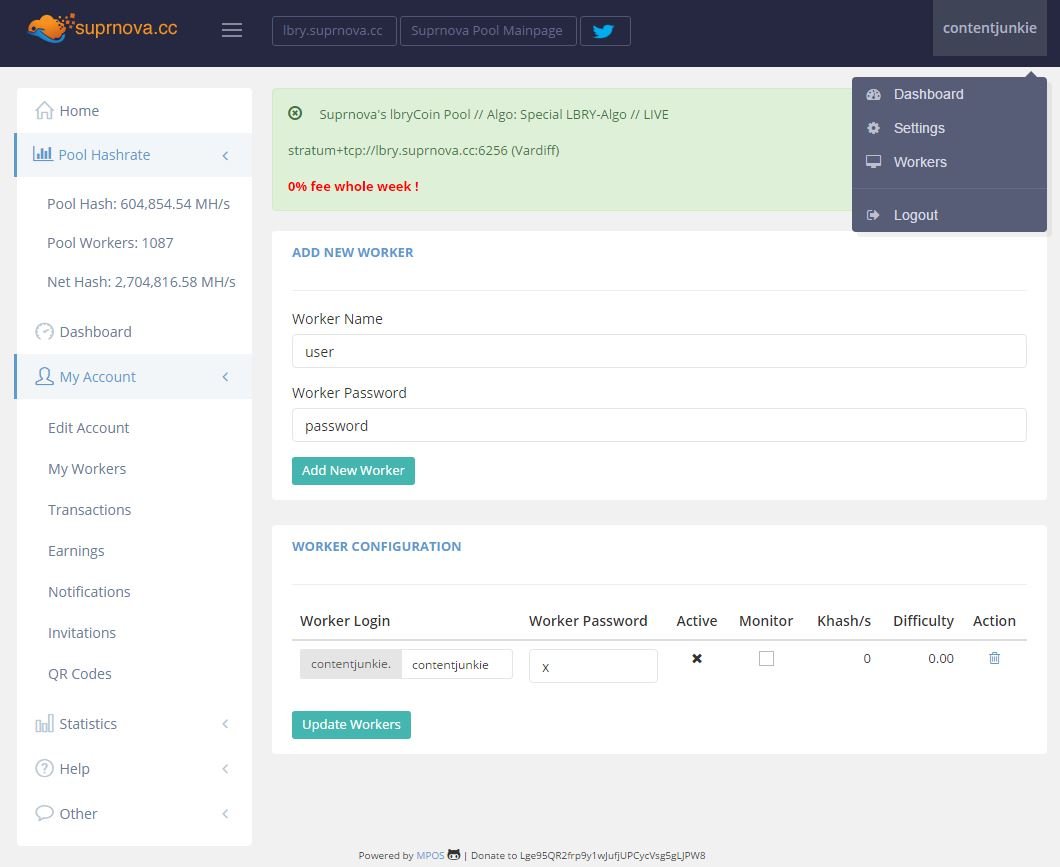
Task: Click the Home house icon
Action: pyautogui.click(x=45, y=110)
